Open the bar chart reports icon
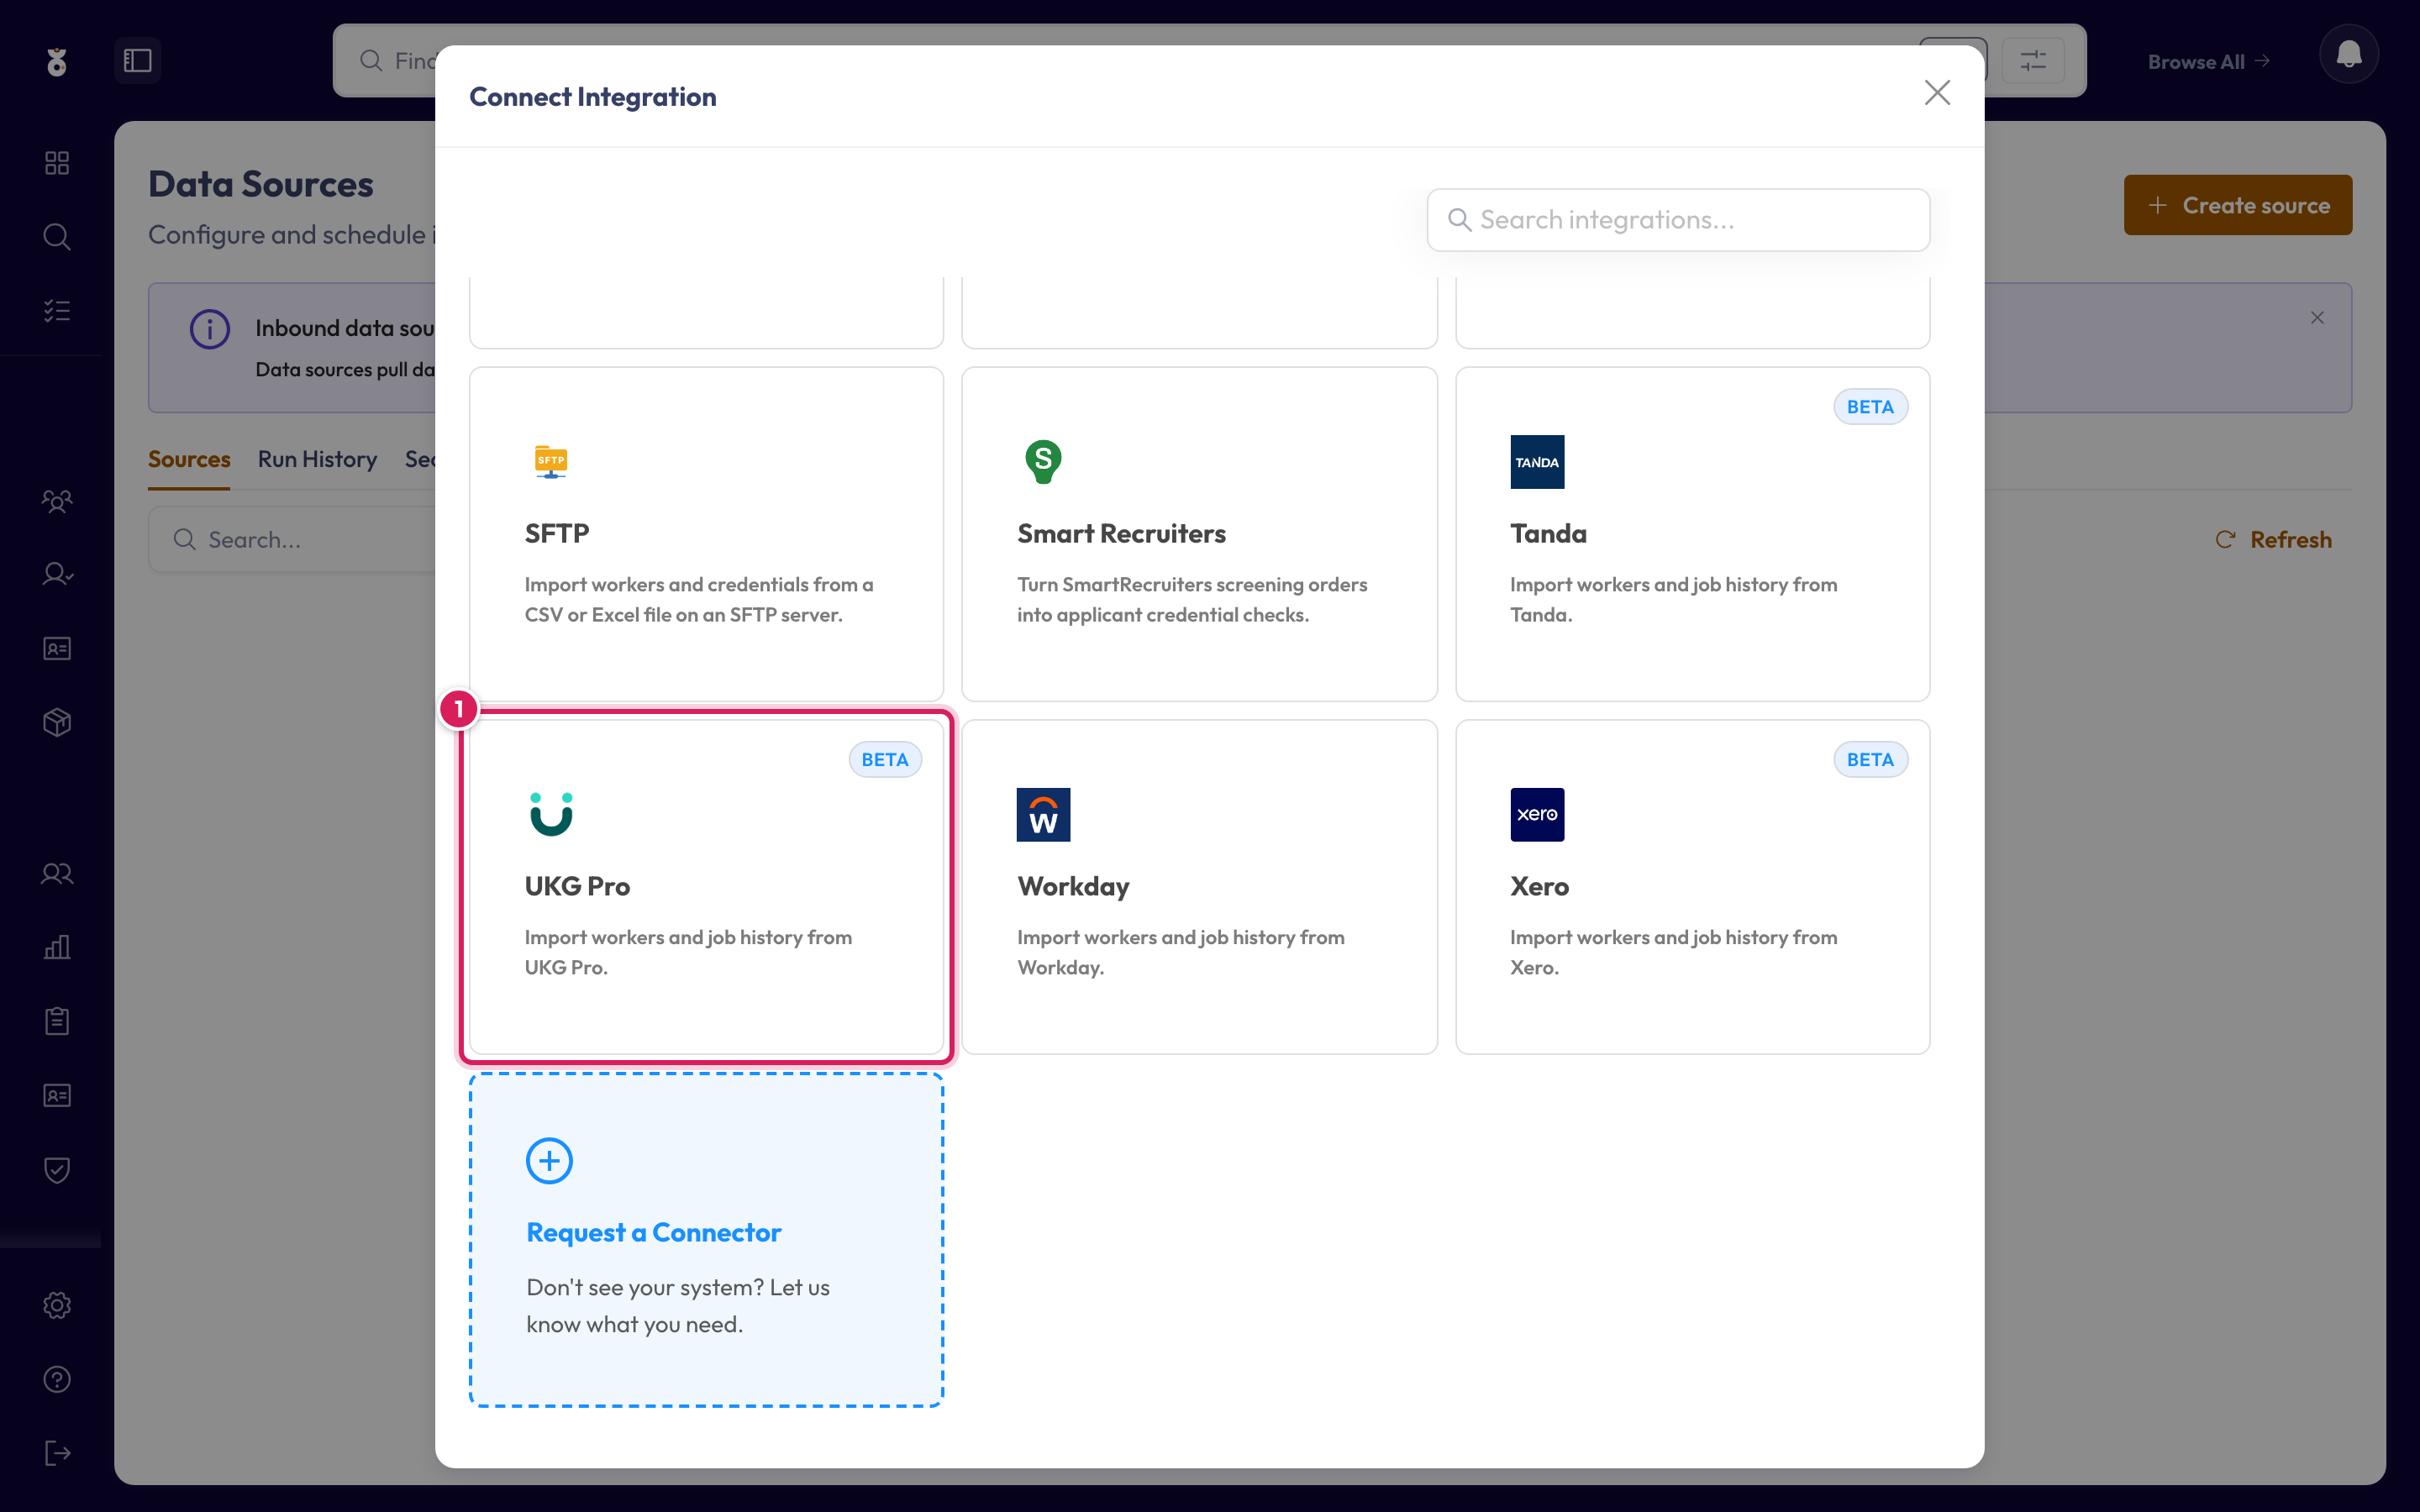This screenshot has width=2420, height=1512. pyautogui.click(x=57, y=947)
